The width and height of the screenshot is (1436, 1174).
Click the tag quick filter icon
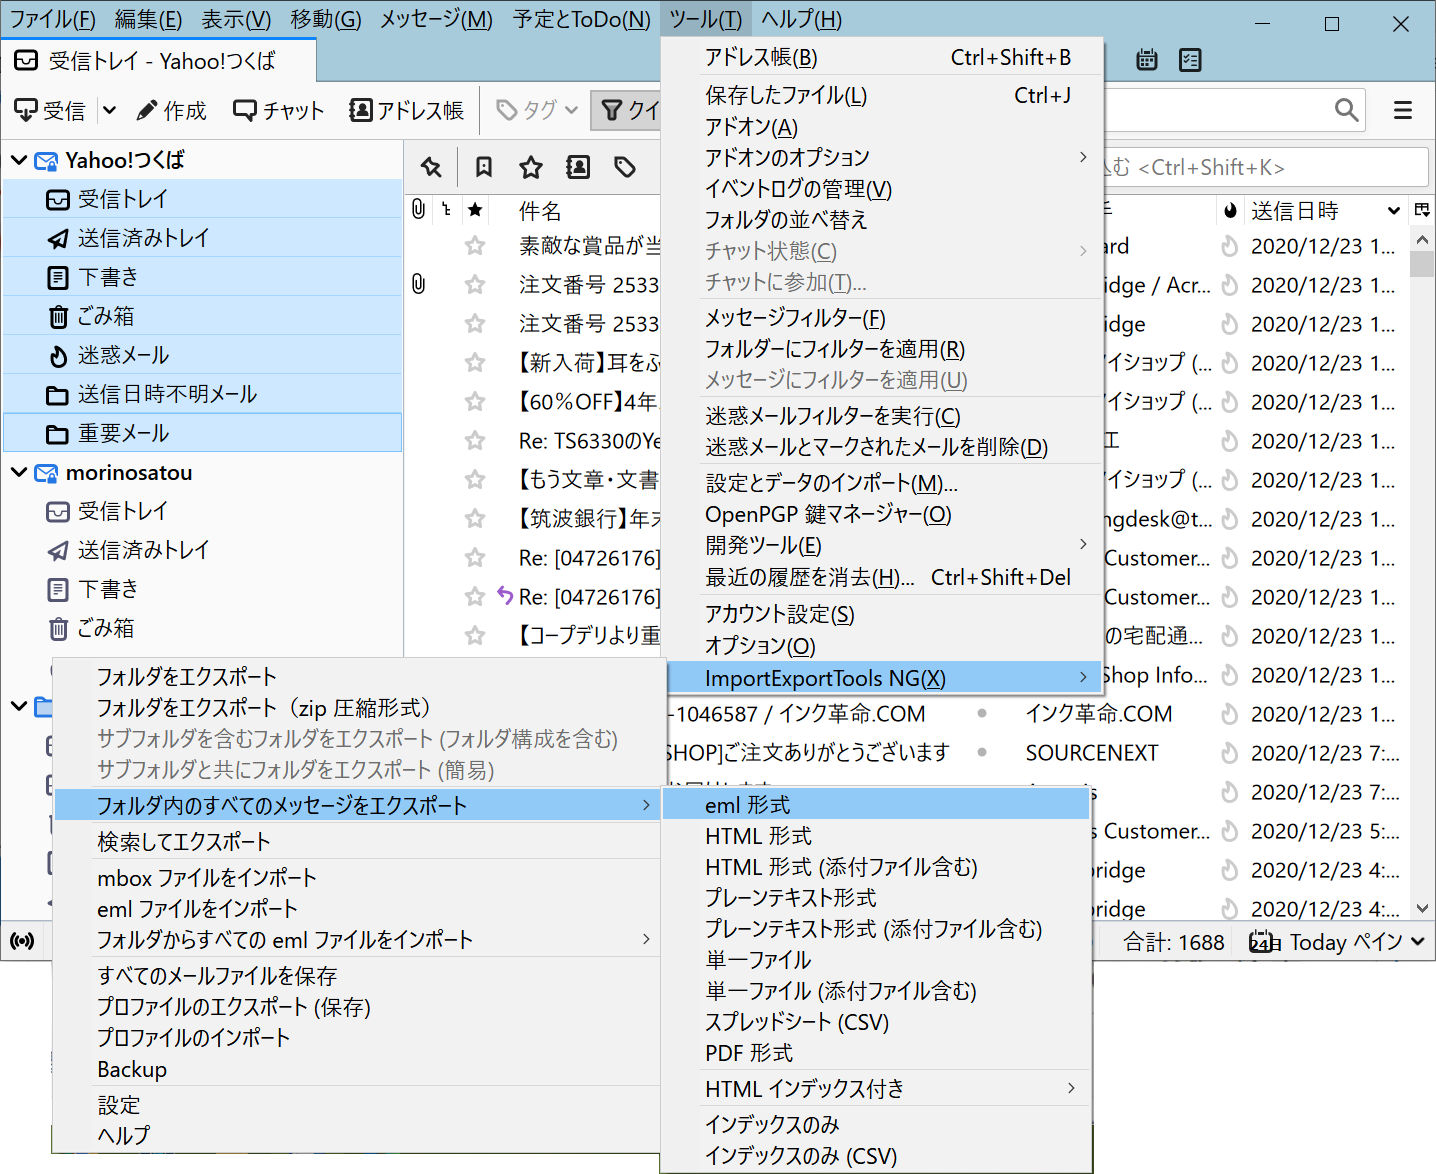[x=625, y=167]
